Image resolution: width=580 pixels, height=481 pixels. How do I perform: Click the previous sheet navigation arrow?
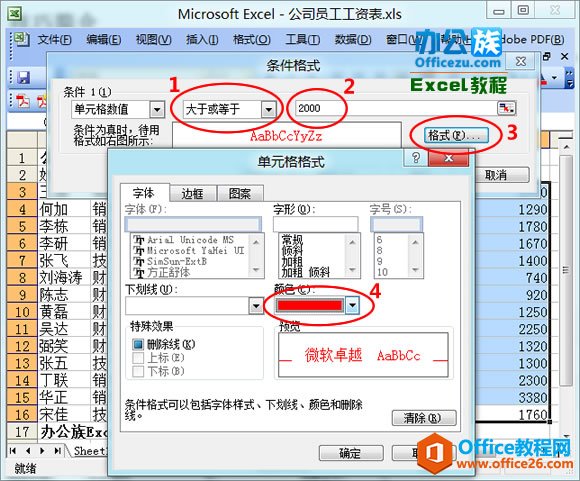(x=28, y=451)
